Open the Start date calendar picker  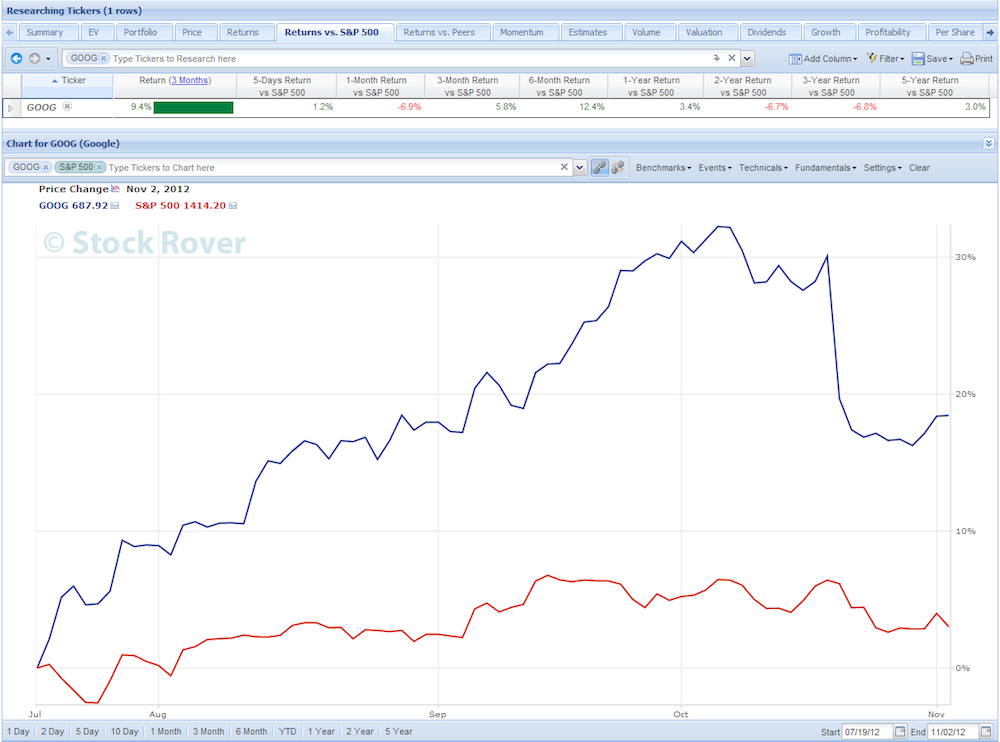click(900, 731)
